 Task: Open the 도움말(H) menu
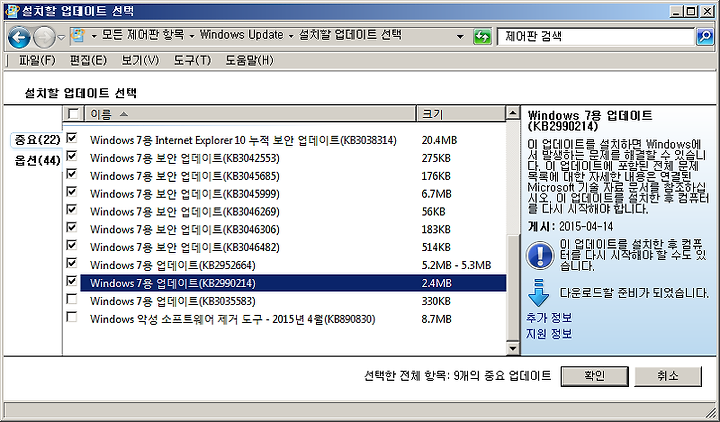click(x=249, y=60)
